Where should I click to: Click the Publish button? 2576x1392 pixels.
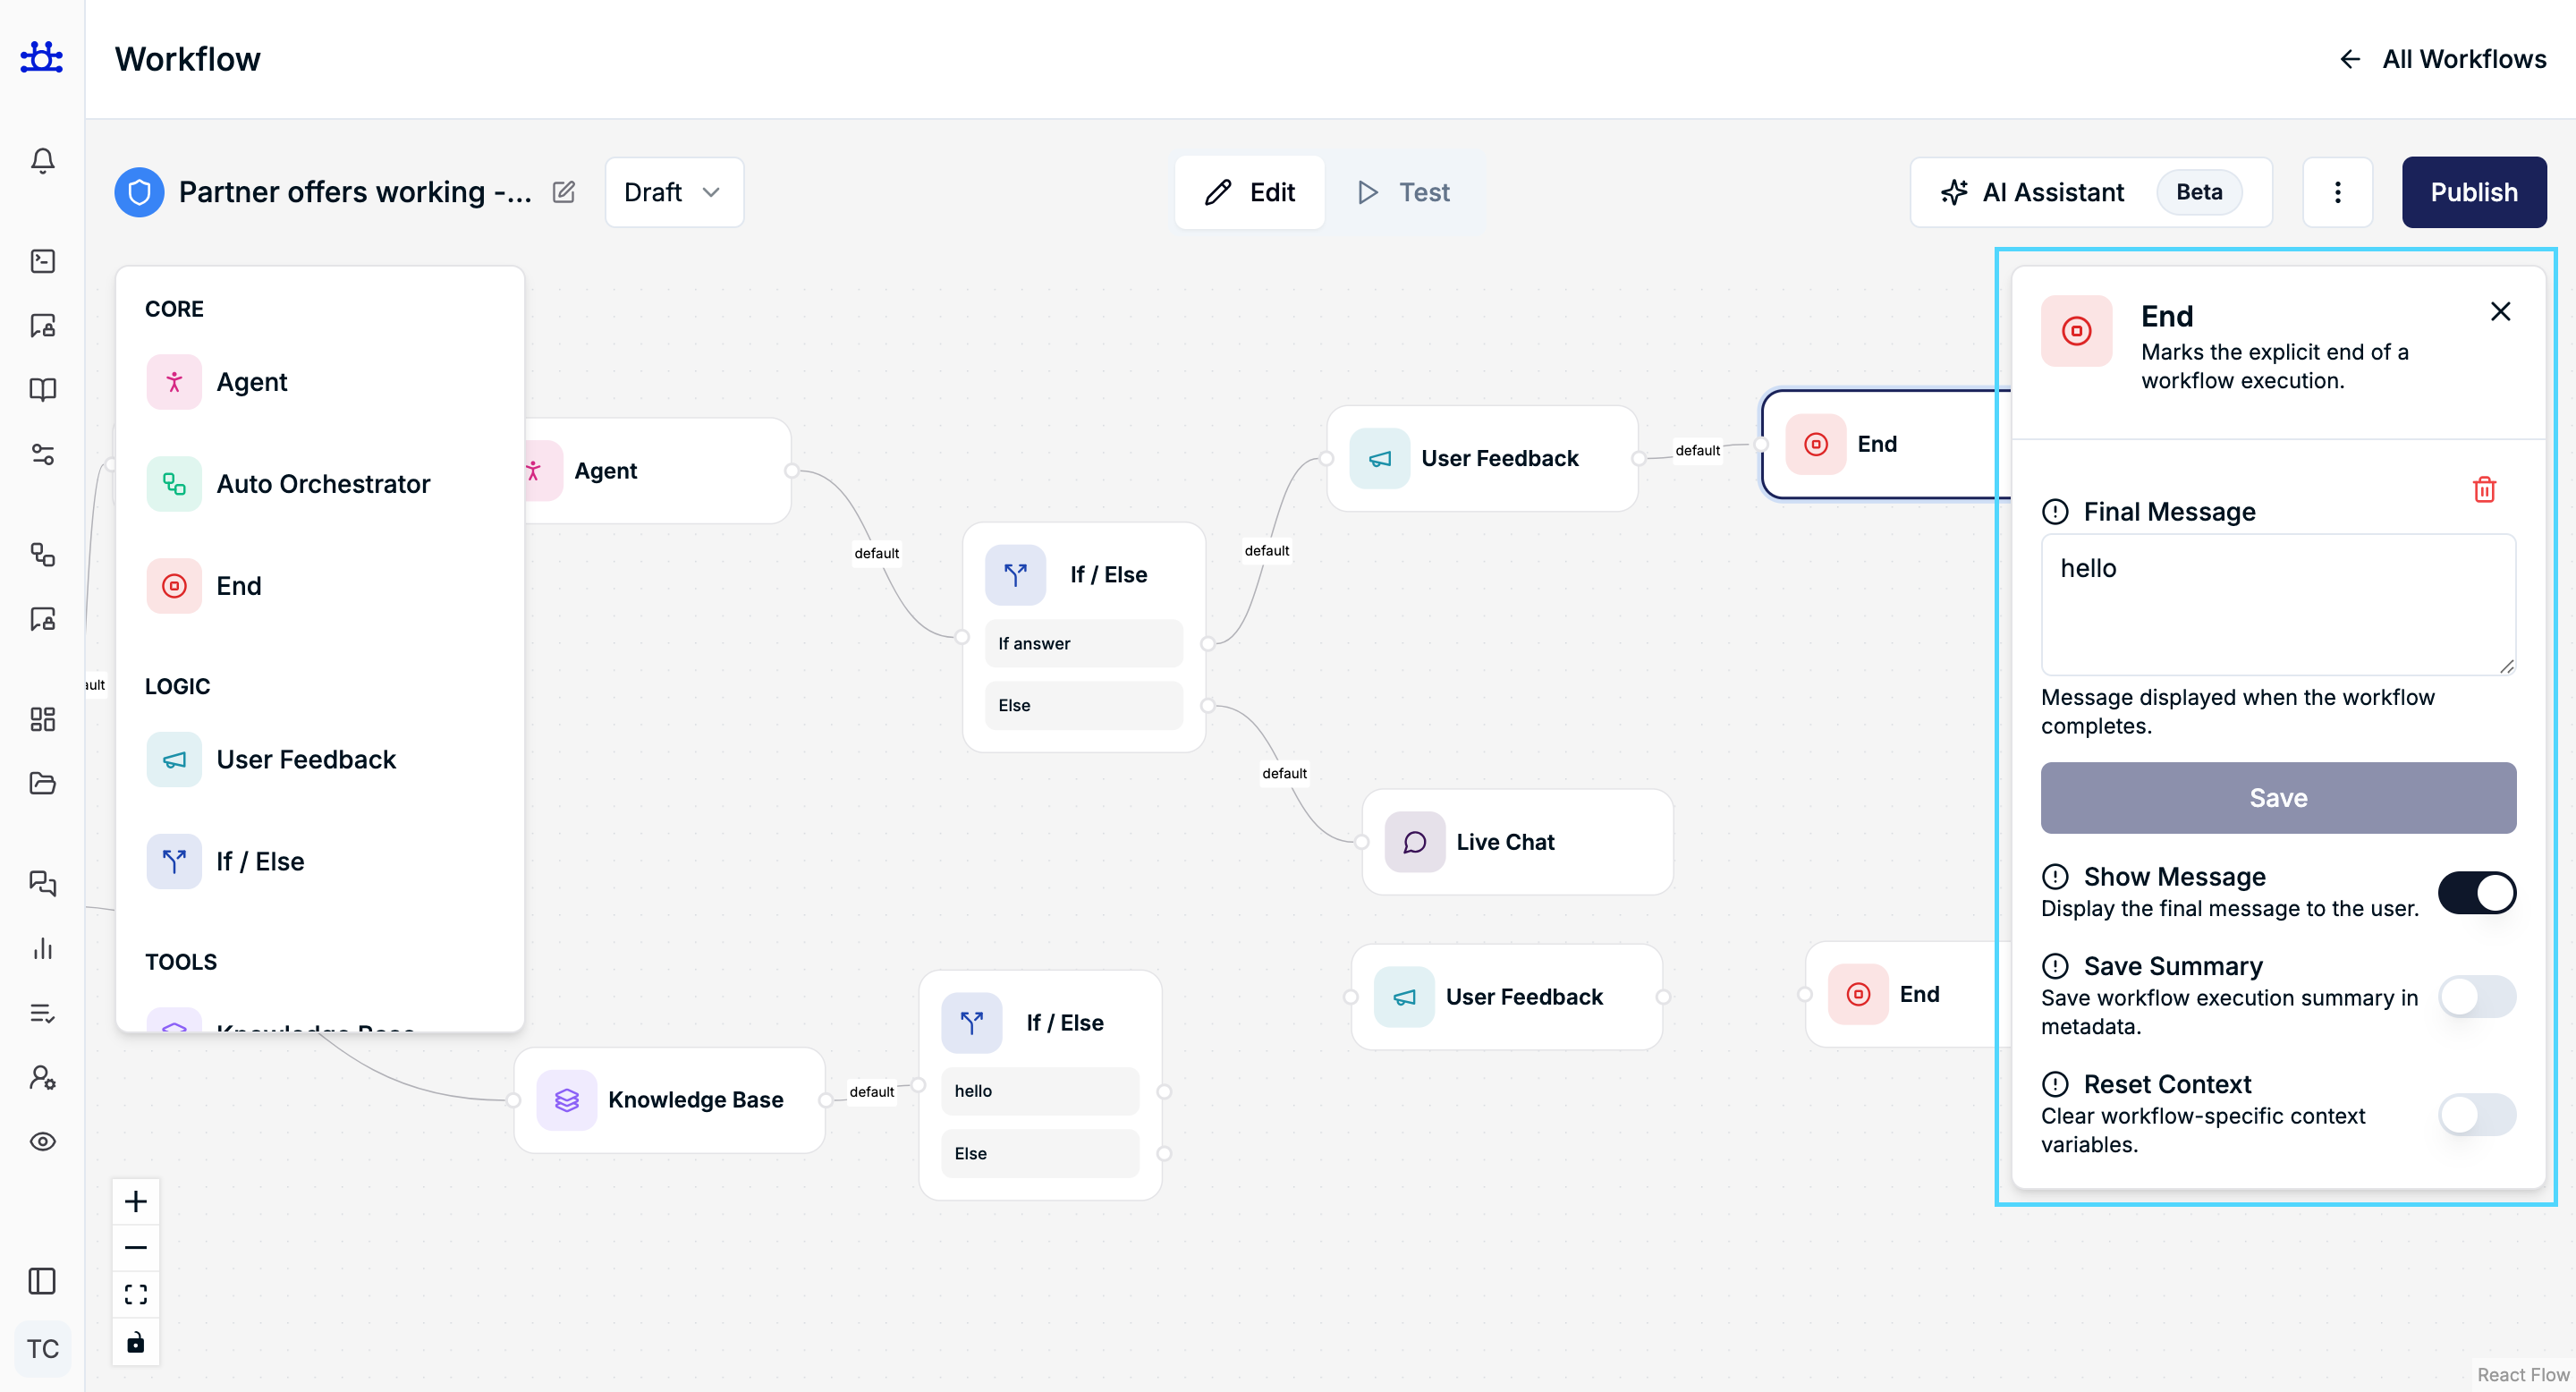(2473, 192)
